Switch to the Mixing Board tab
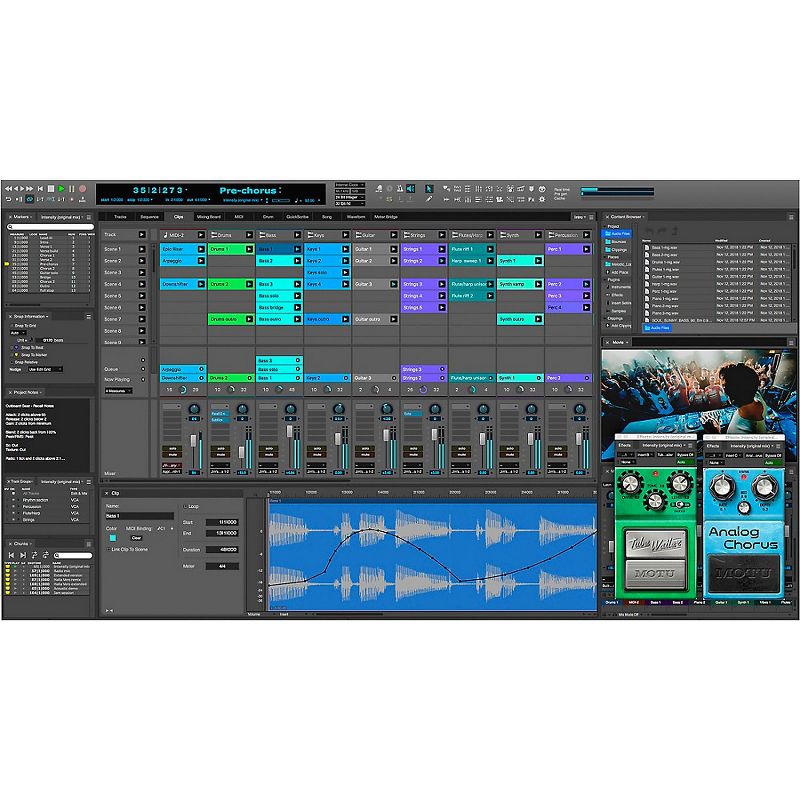800x800 pixels. coord(210,216)
